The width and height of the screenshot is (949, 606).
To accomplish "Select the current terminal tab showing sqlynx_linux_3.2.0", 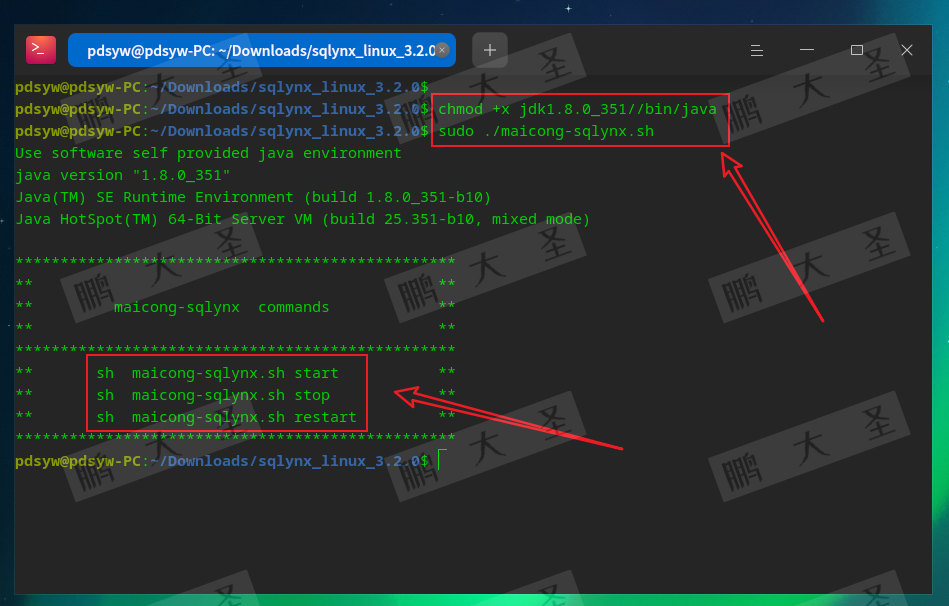I will [x=250, y=48].
